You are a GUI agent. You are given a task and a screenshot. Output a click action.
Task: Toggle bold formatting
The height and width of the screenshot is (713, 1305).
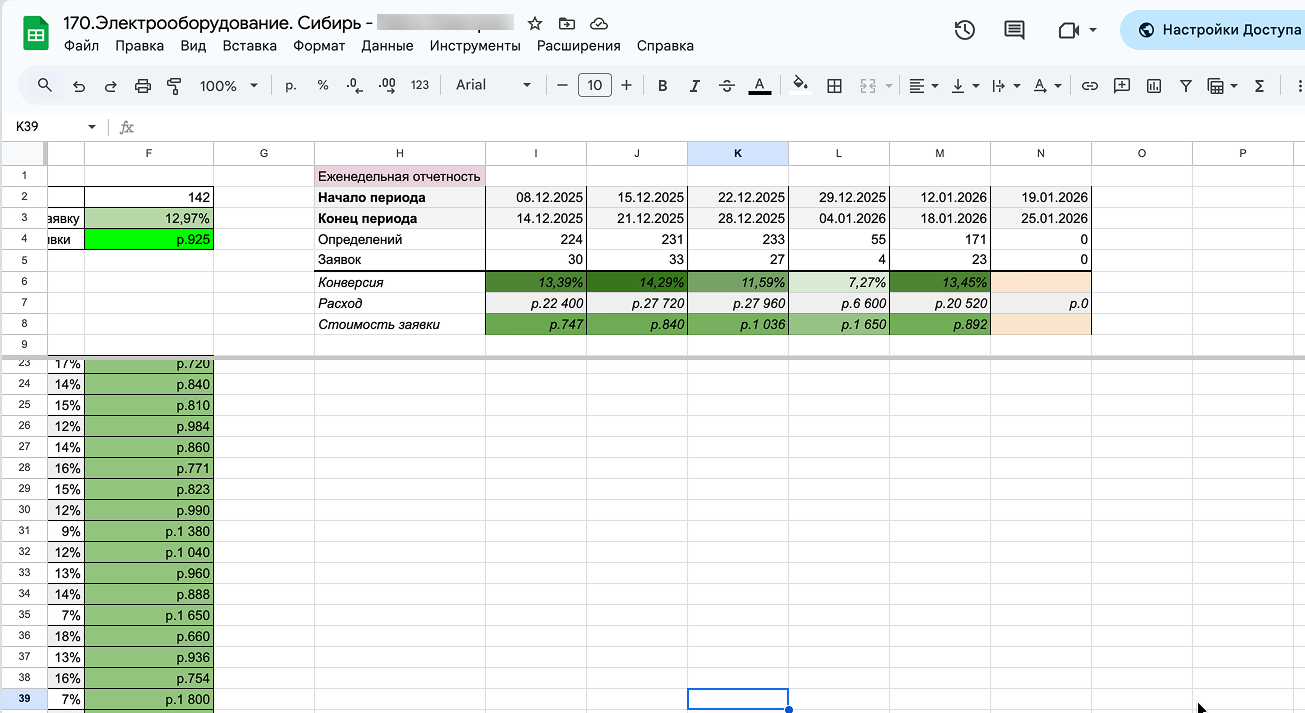(x=662, y=86)
